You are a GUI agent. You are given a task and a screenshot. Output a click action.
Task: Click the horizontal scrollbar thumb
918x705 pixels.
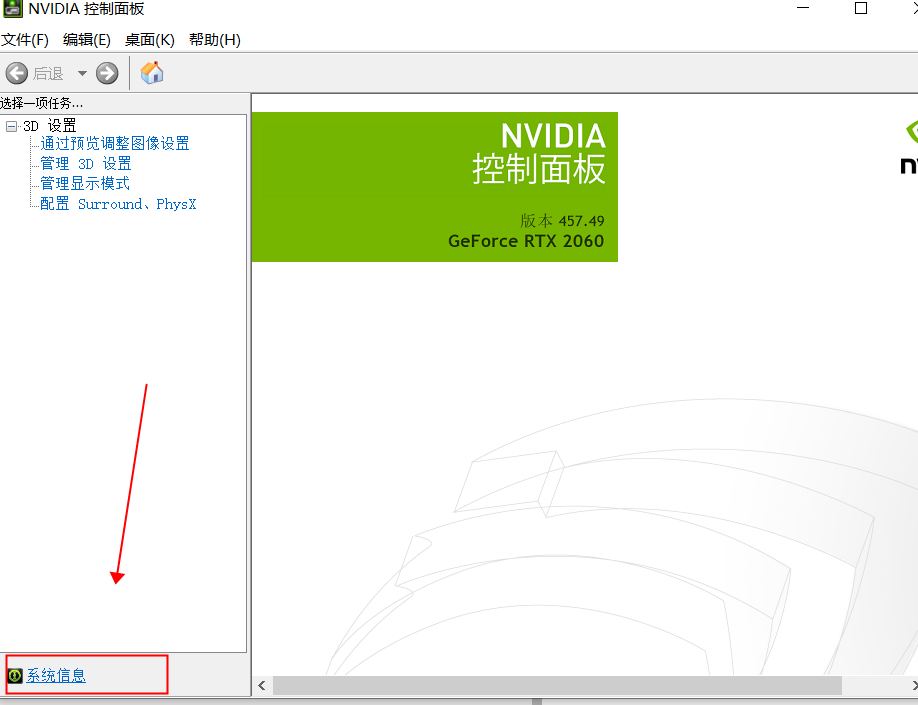(x=557, y=685)
